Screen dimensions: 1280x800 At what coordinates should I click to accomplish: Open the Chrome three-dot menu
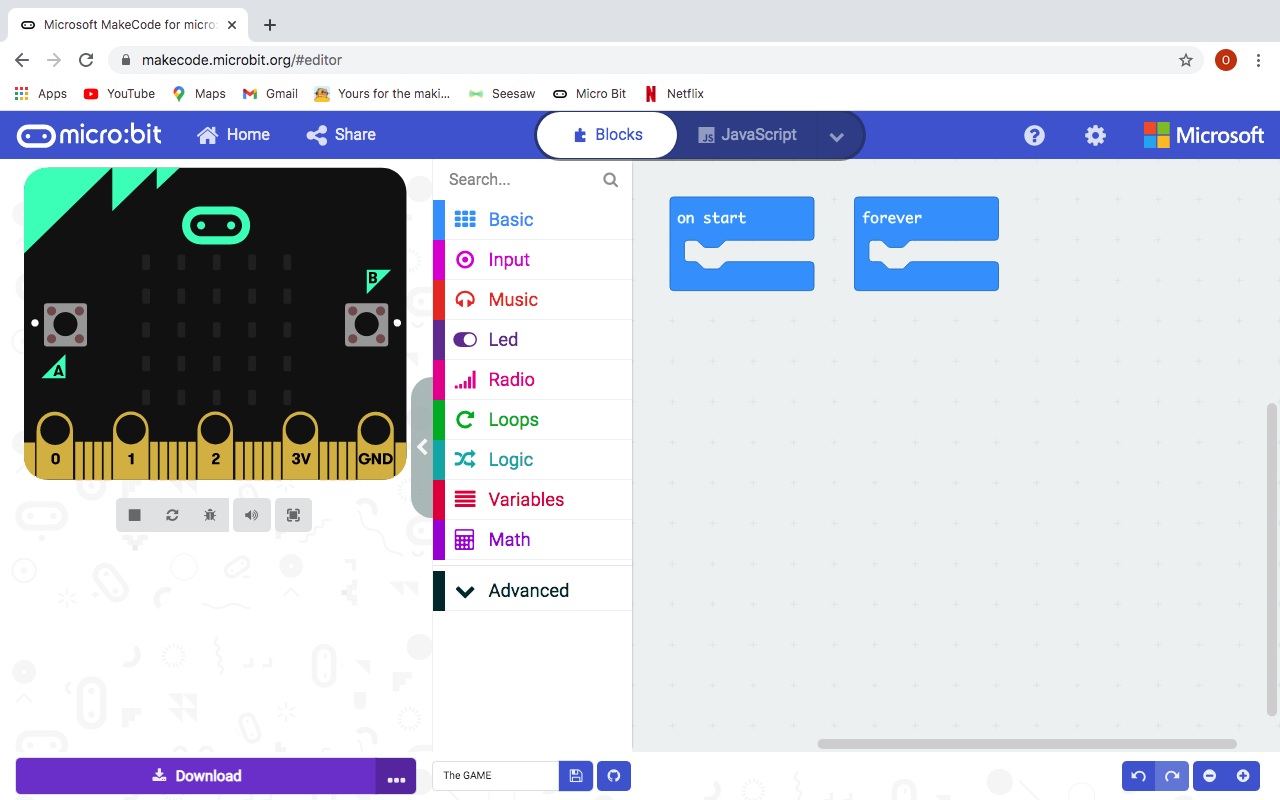[x=1258, y=60]
